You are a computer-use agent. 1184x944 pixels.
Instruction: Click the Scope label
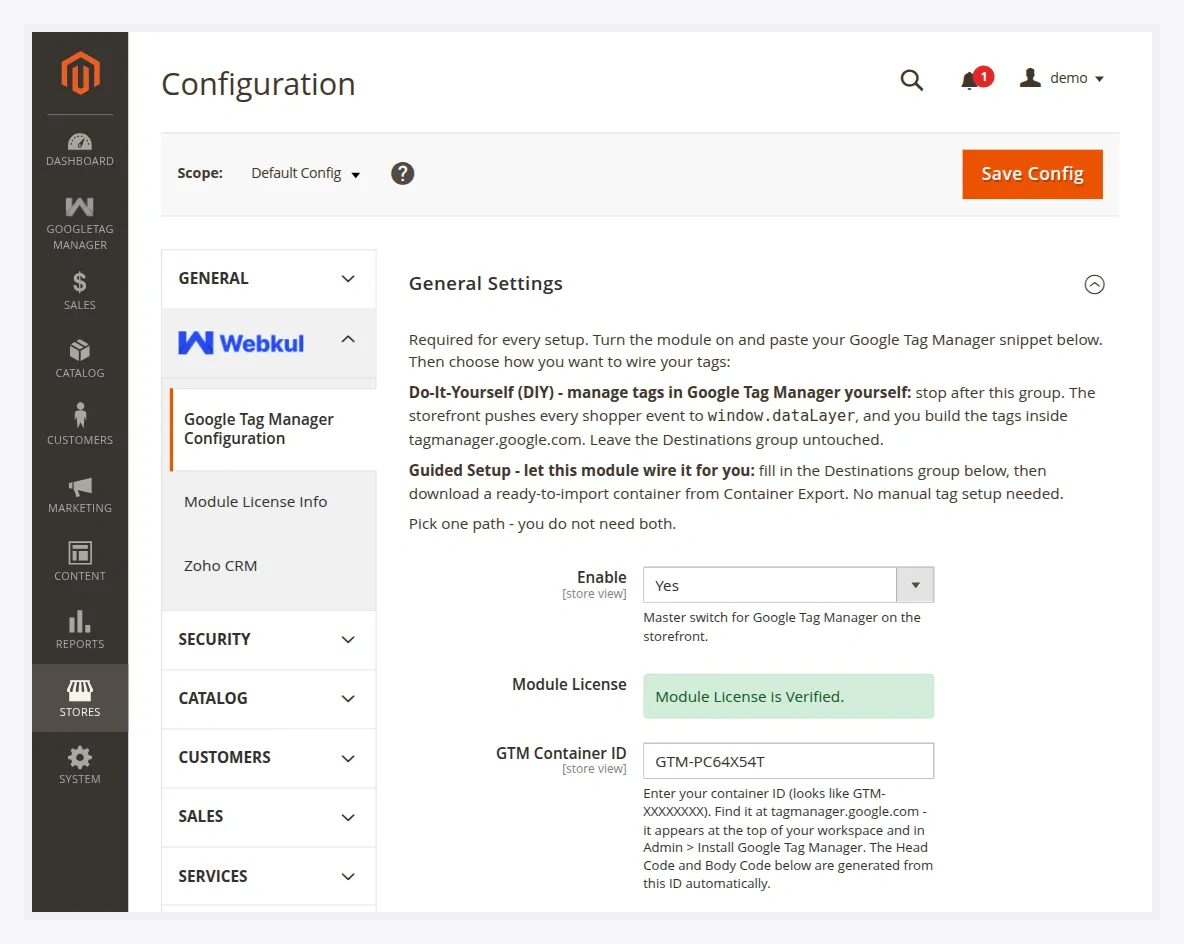(x=200, y=173)
